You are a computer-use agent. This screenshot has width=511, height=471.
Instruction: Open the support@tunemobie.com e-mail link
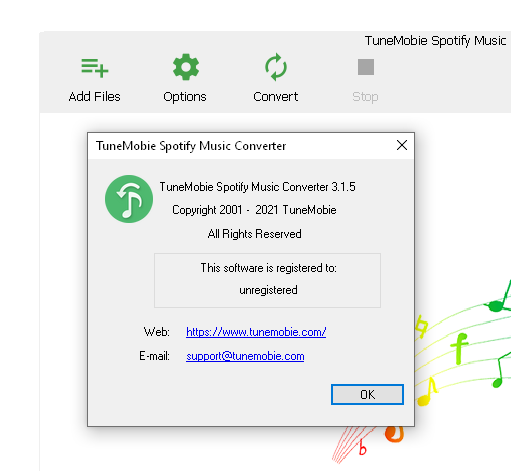(245, 356)
